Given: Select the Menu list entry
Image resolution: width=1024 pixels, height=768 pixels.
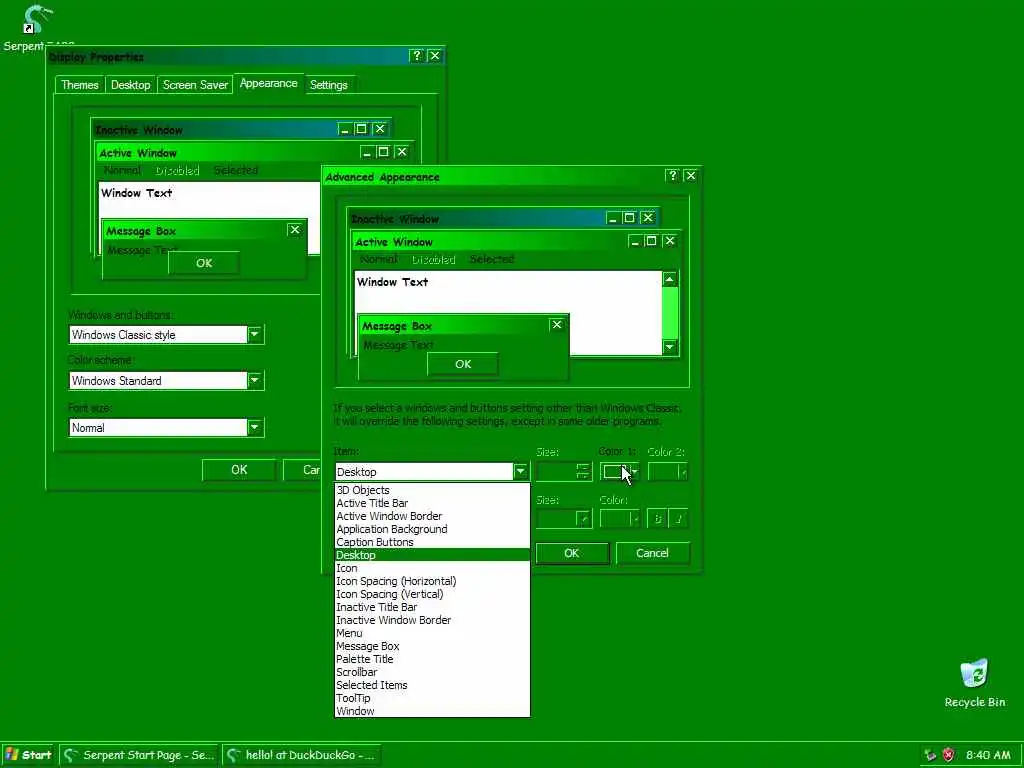Looking at the screenshot, I should tap(432, 633).
